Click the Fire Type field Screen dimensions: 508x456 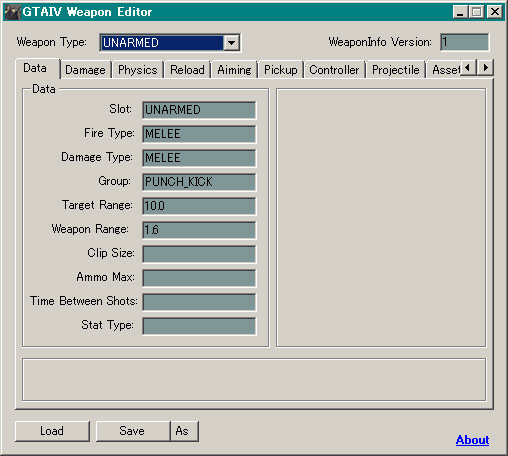199,134
